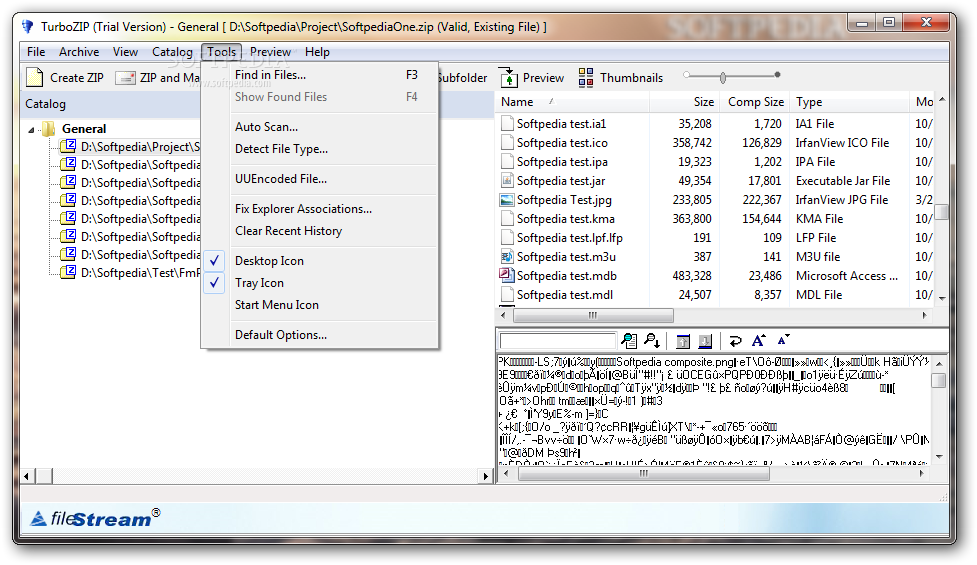Click the ZIP and Mail toolbar icon

tap(125, 78)
